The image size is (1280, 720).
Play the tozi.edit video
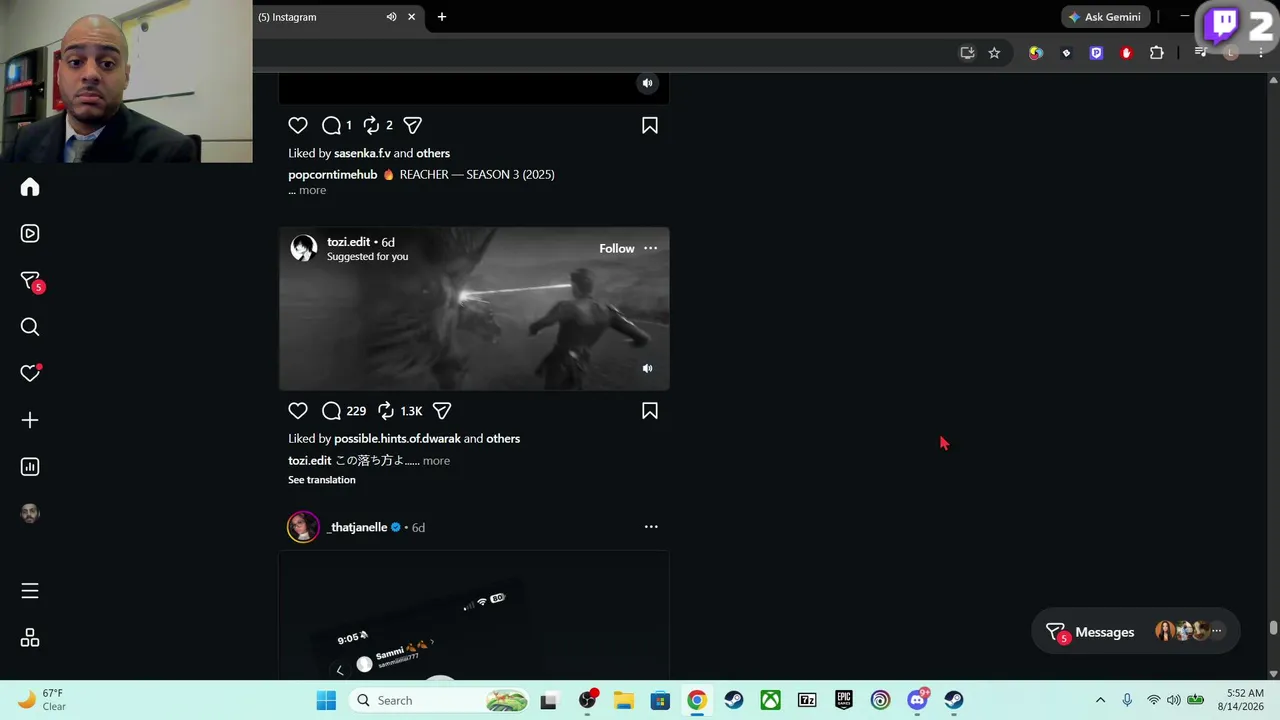474,309
